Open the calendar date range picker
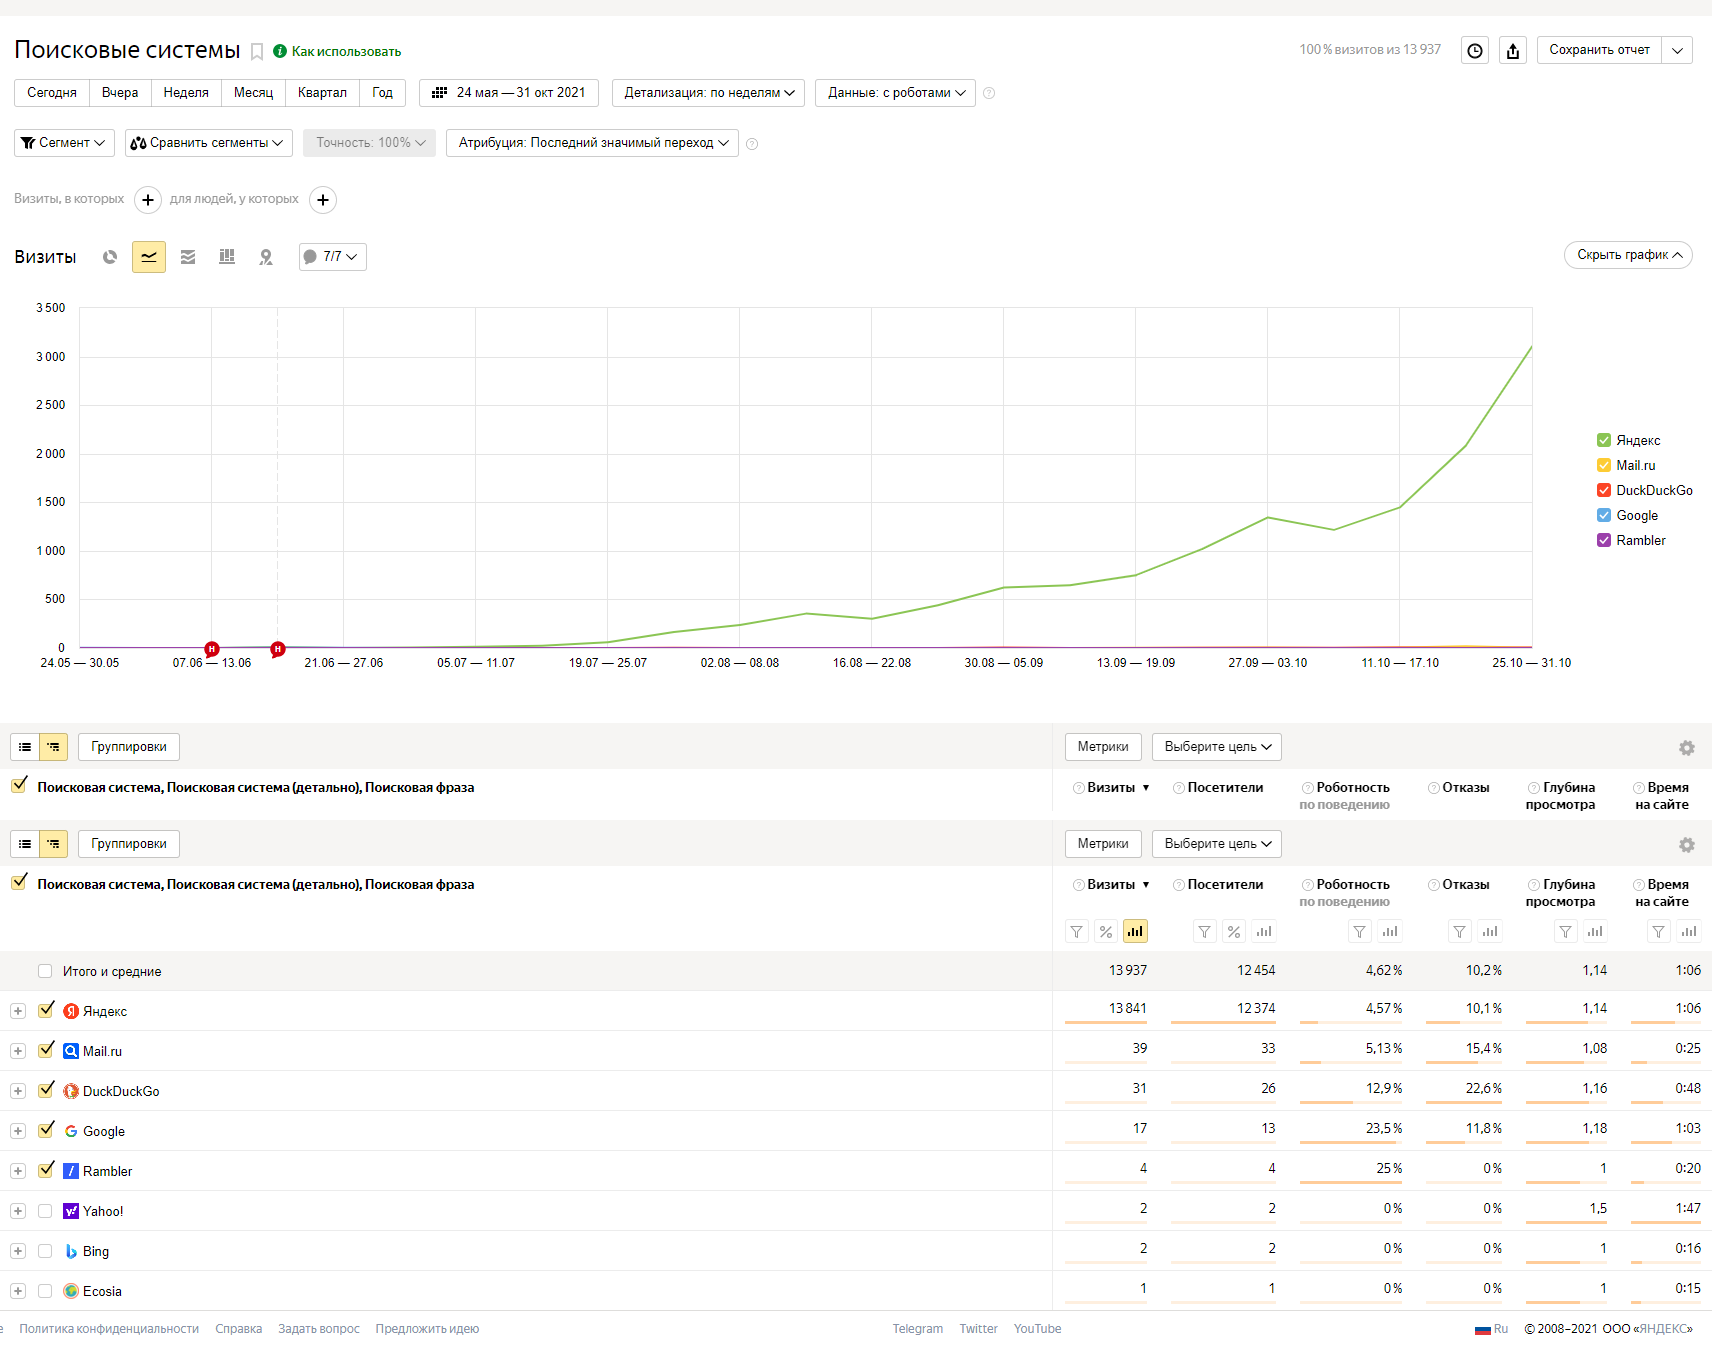The image size is (1712, 1347). click(509, 93)
